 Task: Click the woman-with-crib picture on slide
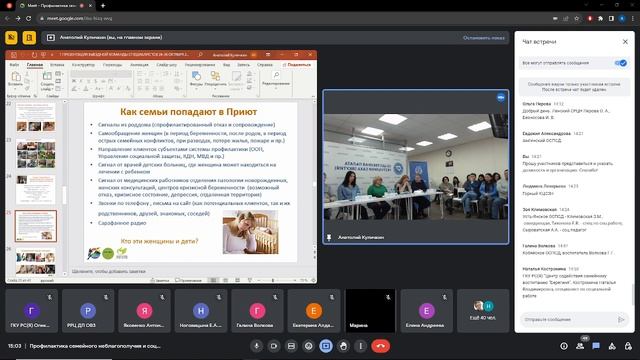click(251, 232)
